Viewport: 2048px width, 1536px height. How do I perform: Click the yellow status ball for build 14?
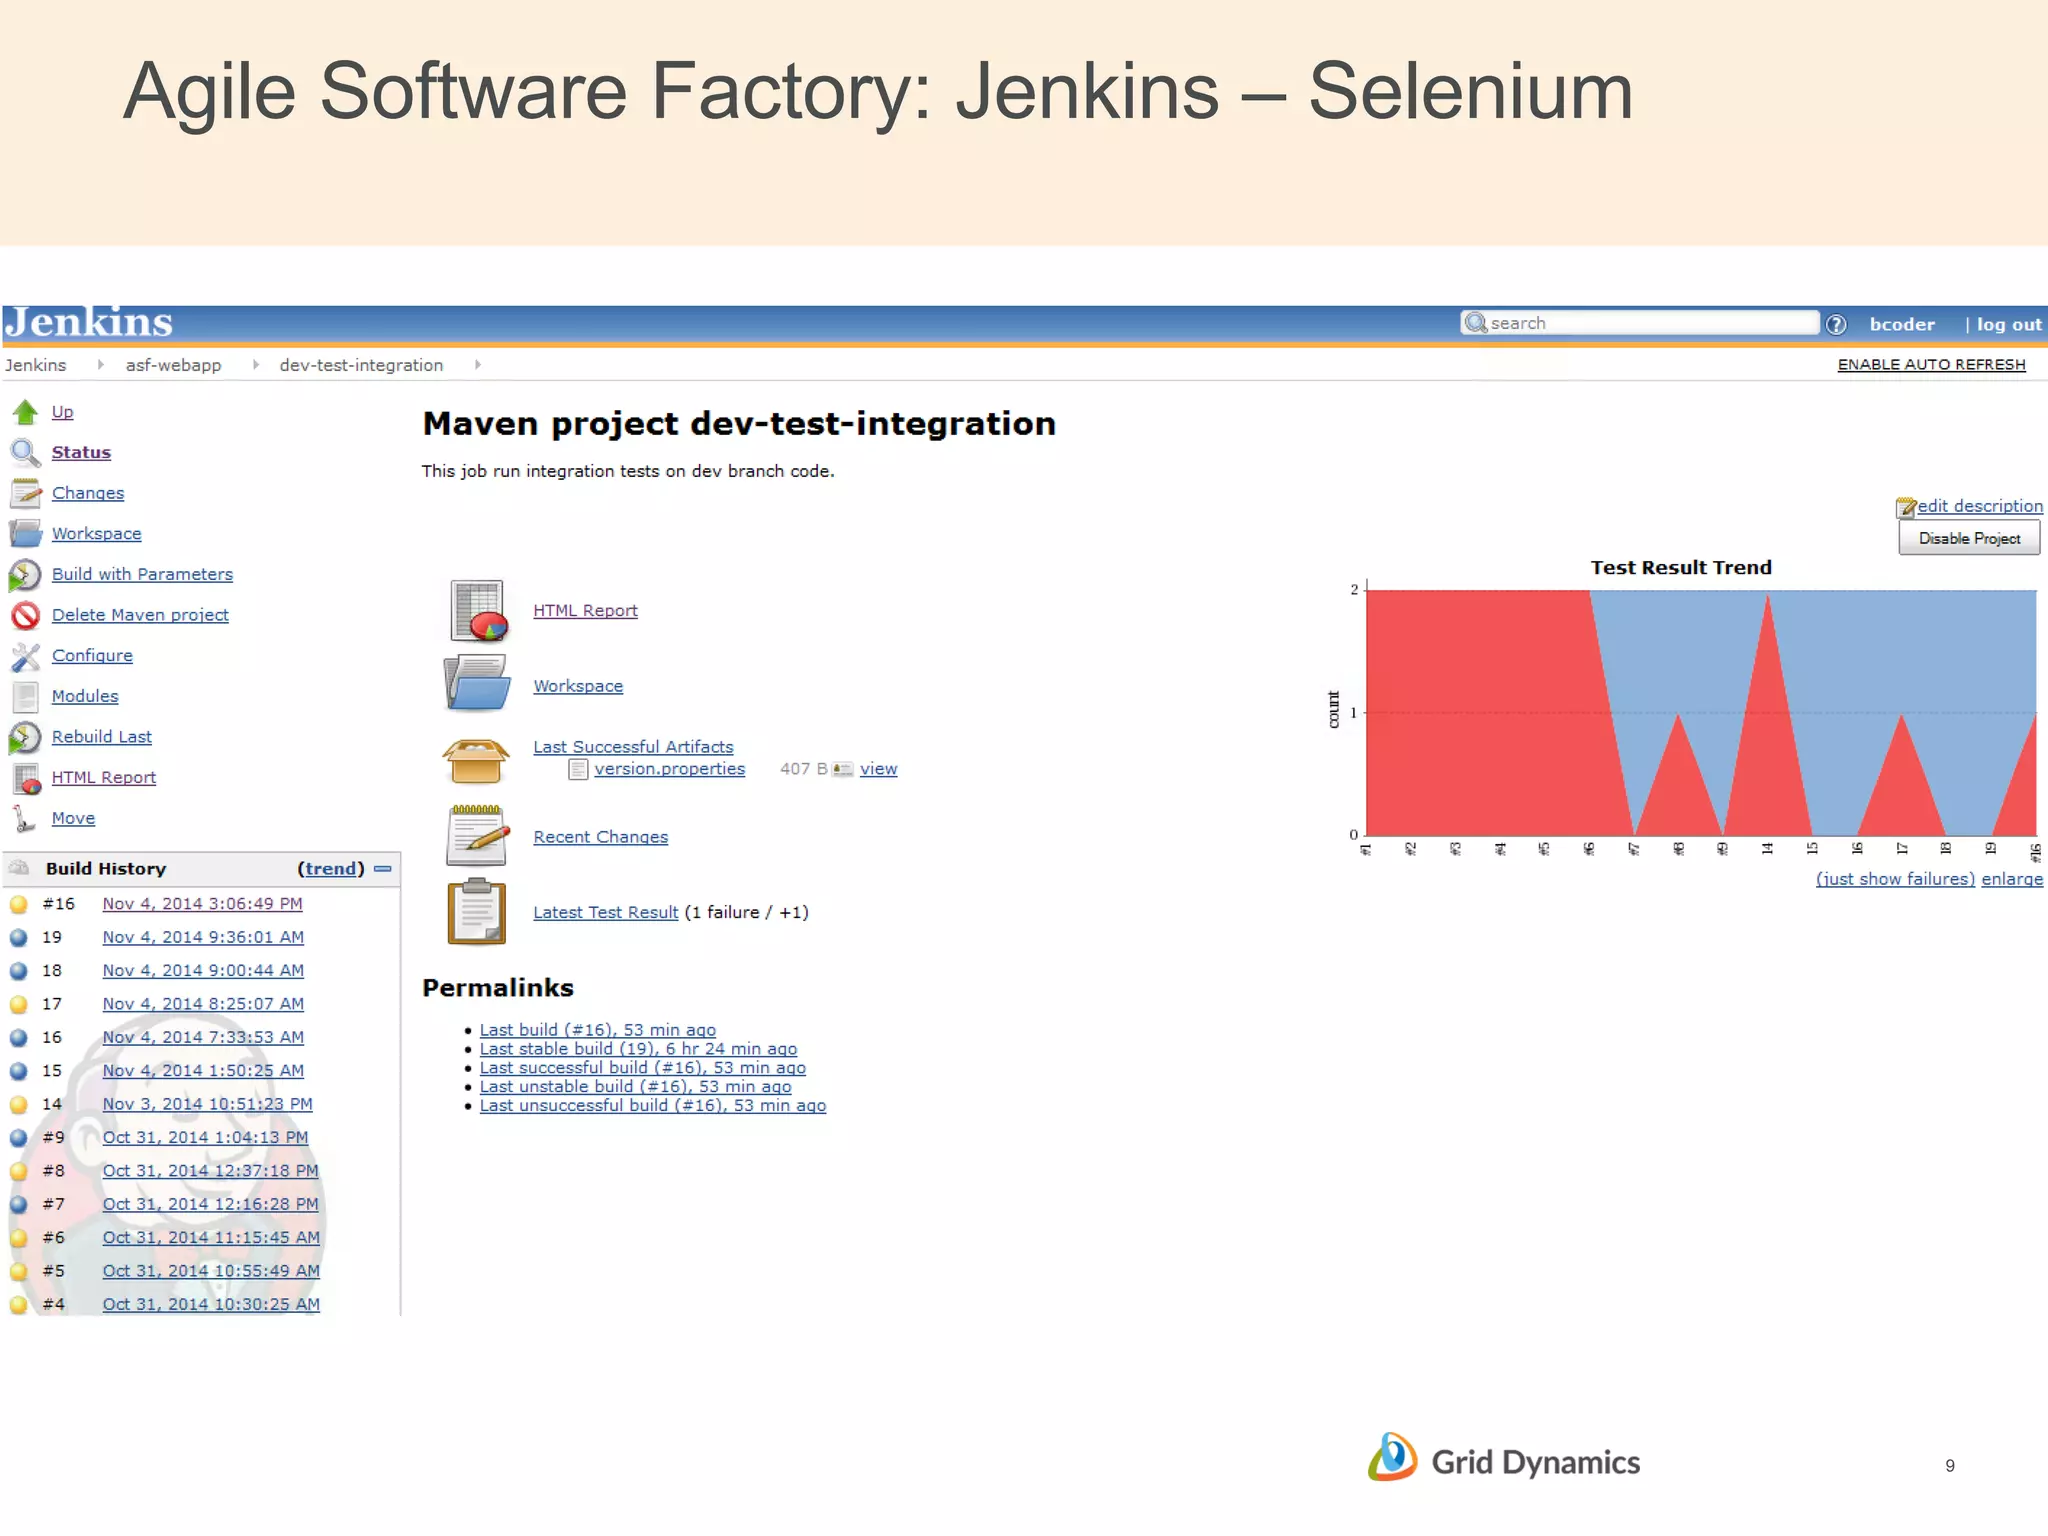[x=18, y=1105]
